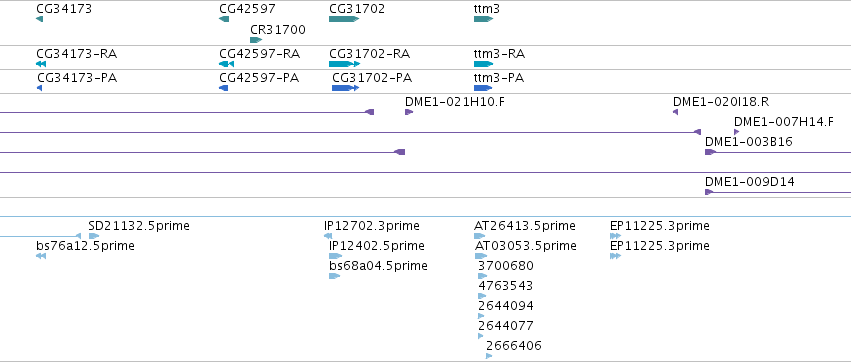The width and height of the screenshot is (851, 362).
Task: Select the IP12702.3prime EST marker
Action: [328, 236]
